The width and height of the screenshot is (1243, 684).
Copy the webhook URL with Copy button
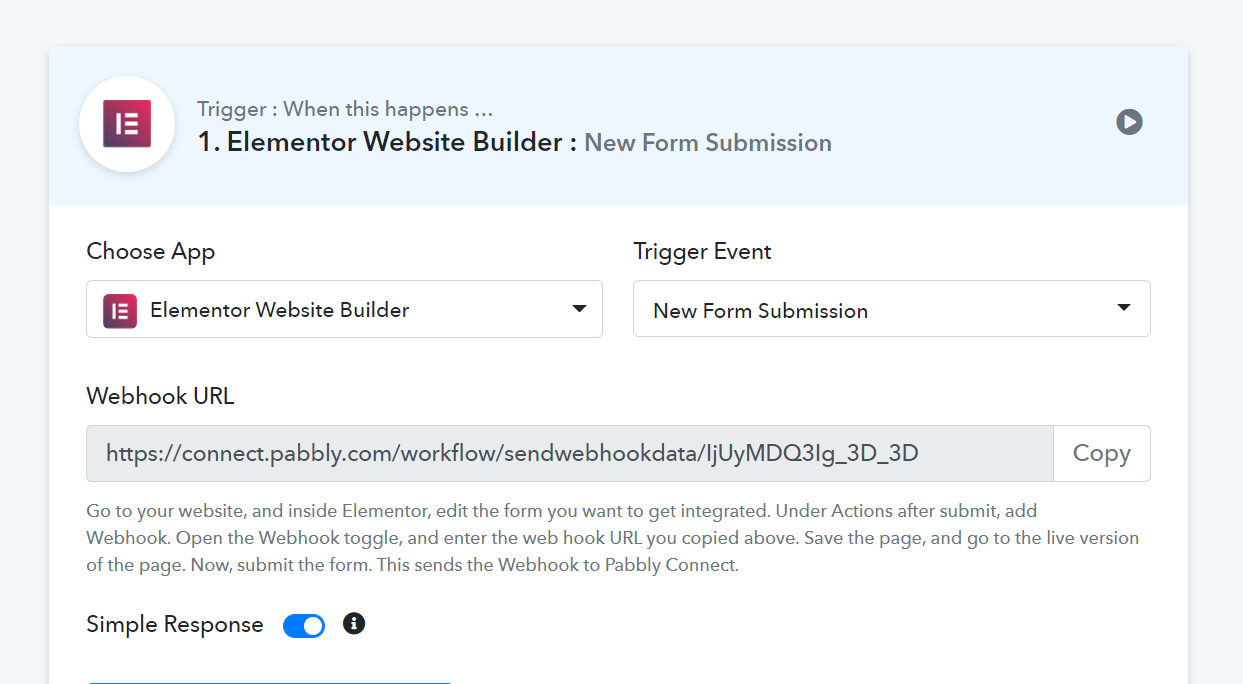(x=1102, y=453)
